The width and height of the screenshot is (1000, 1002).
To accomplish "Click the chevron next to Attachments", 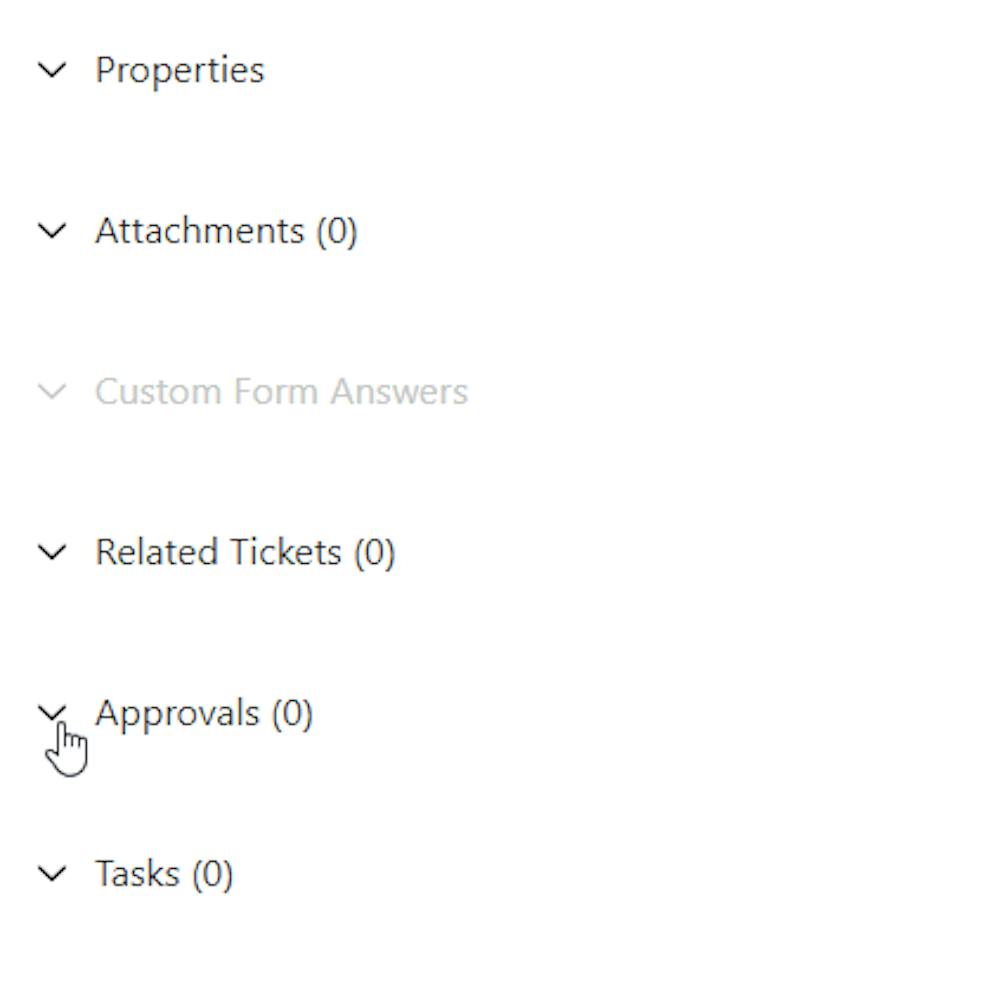I will pos(54,231).
